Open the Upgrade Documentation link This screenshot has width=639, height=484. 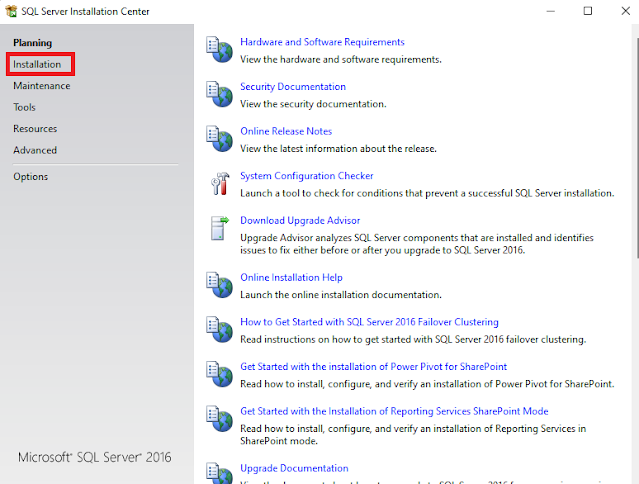(294, 468)
